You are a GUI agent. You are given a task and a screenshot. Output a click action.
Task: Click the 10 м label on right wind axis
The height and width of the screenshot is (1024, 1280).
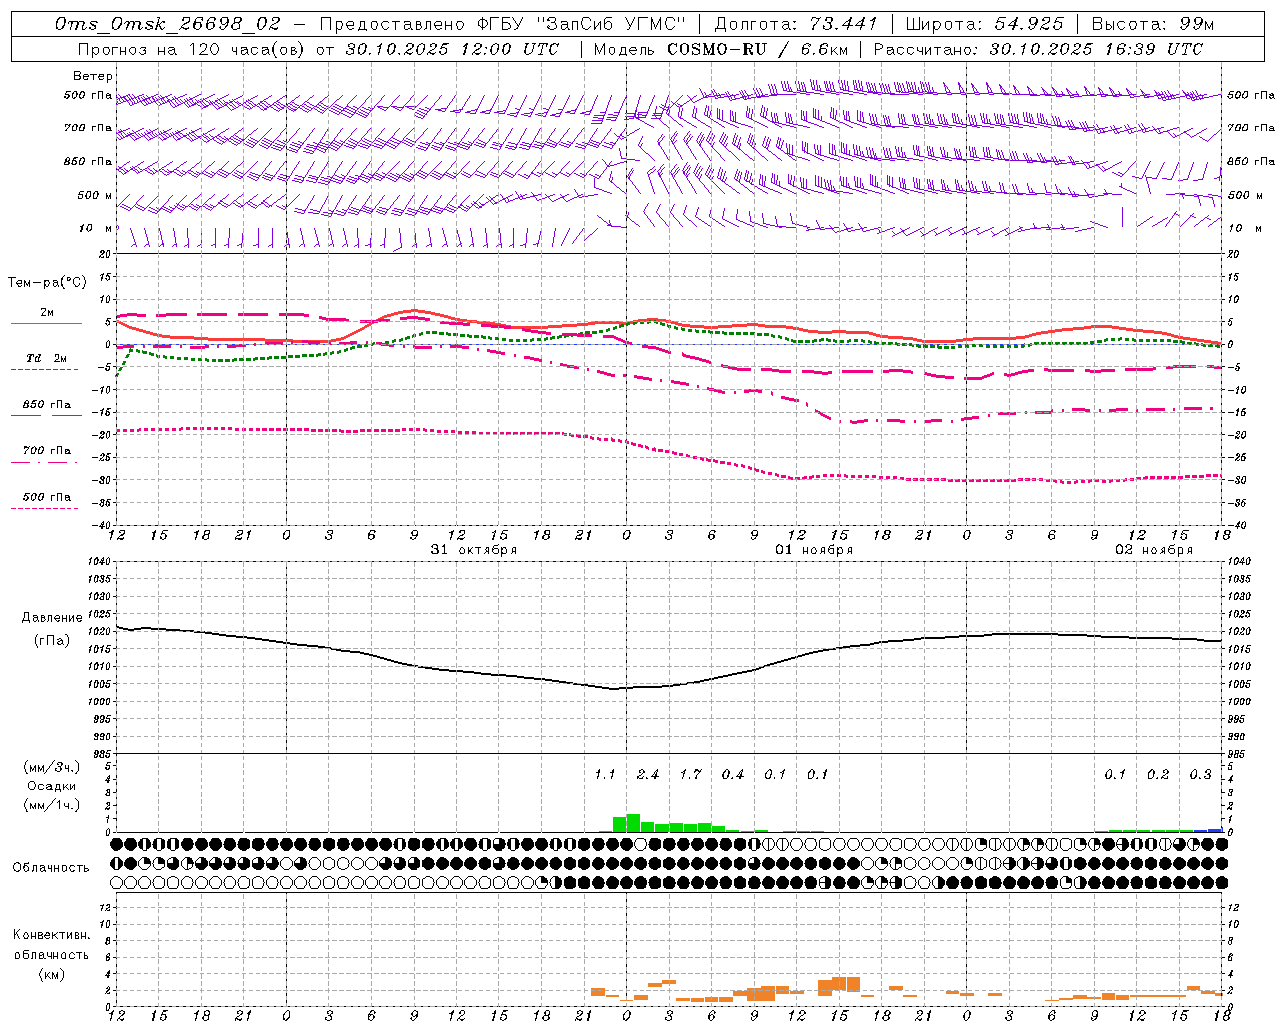pos(1245,228)
